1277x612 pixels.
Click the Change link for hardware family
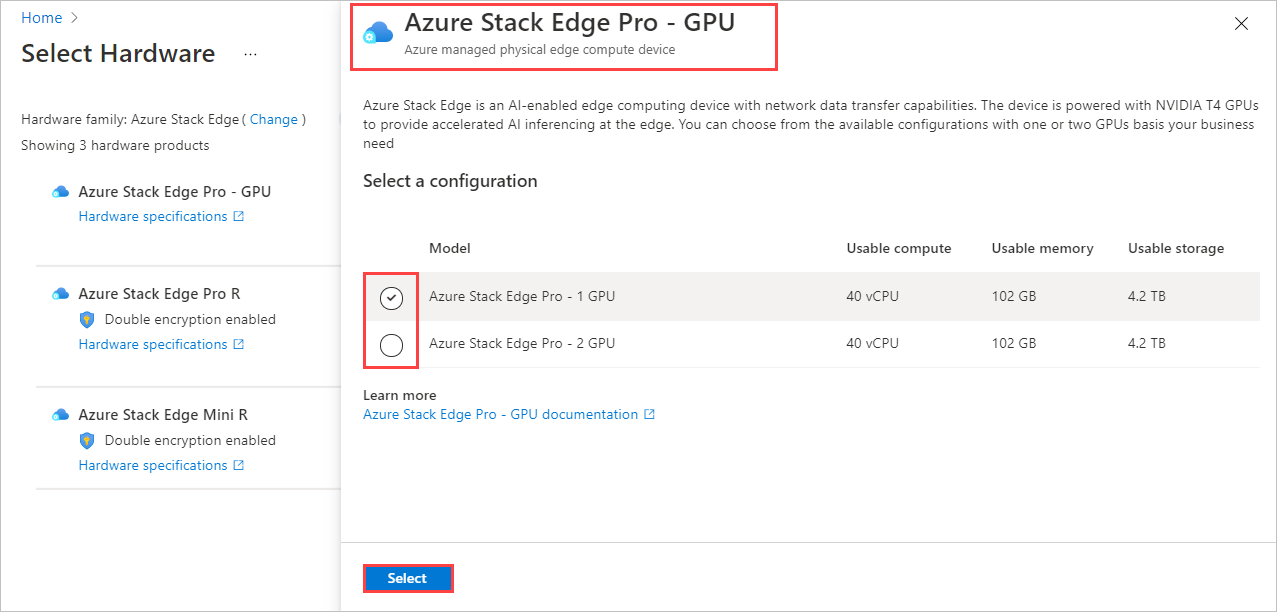tap(273, 119)
